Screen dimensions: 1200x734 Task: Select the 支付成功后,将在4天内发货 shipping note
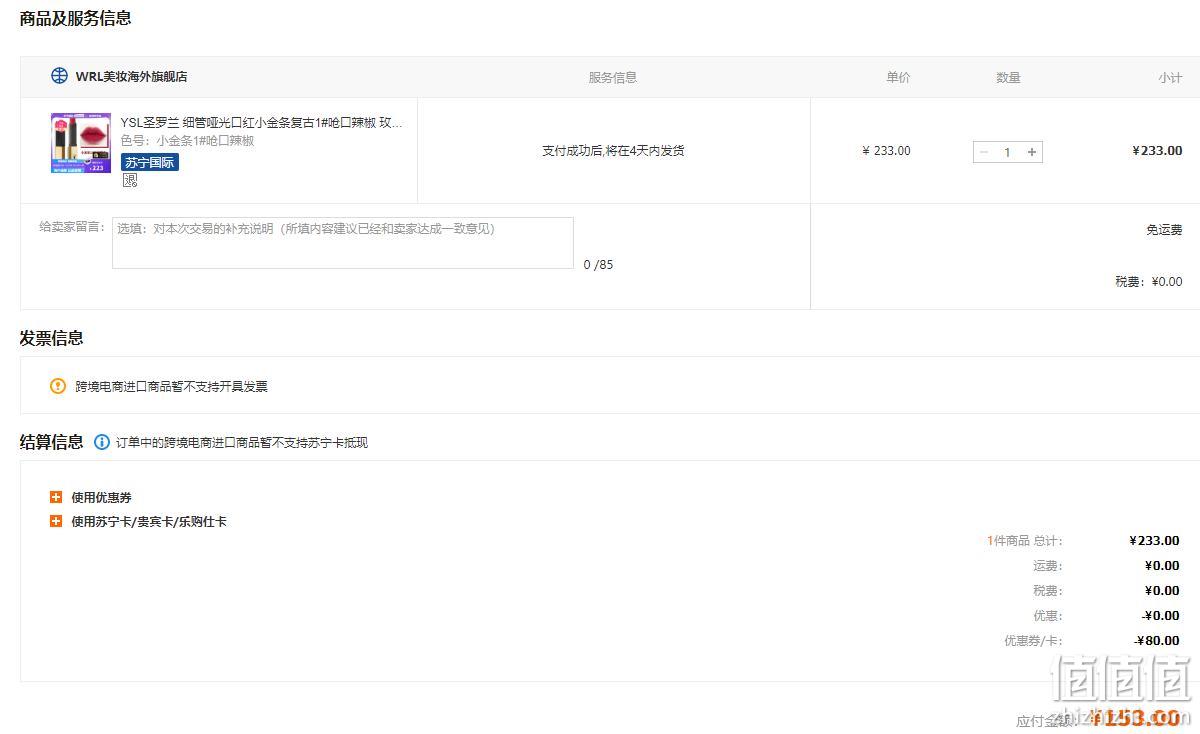point(613,151)
